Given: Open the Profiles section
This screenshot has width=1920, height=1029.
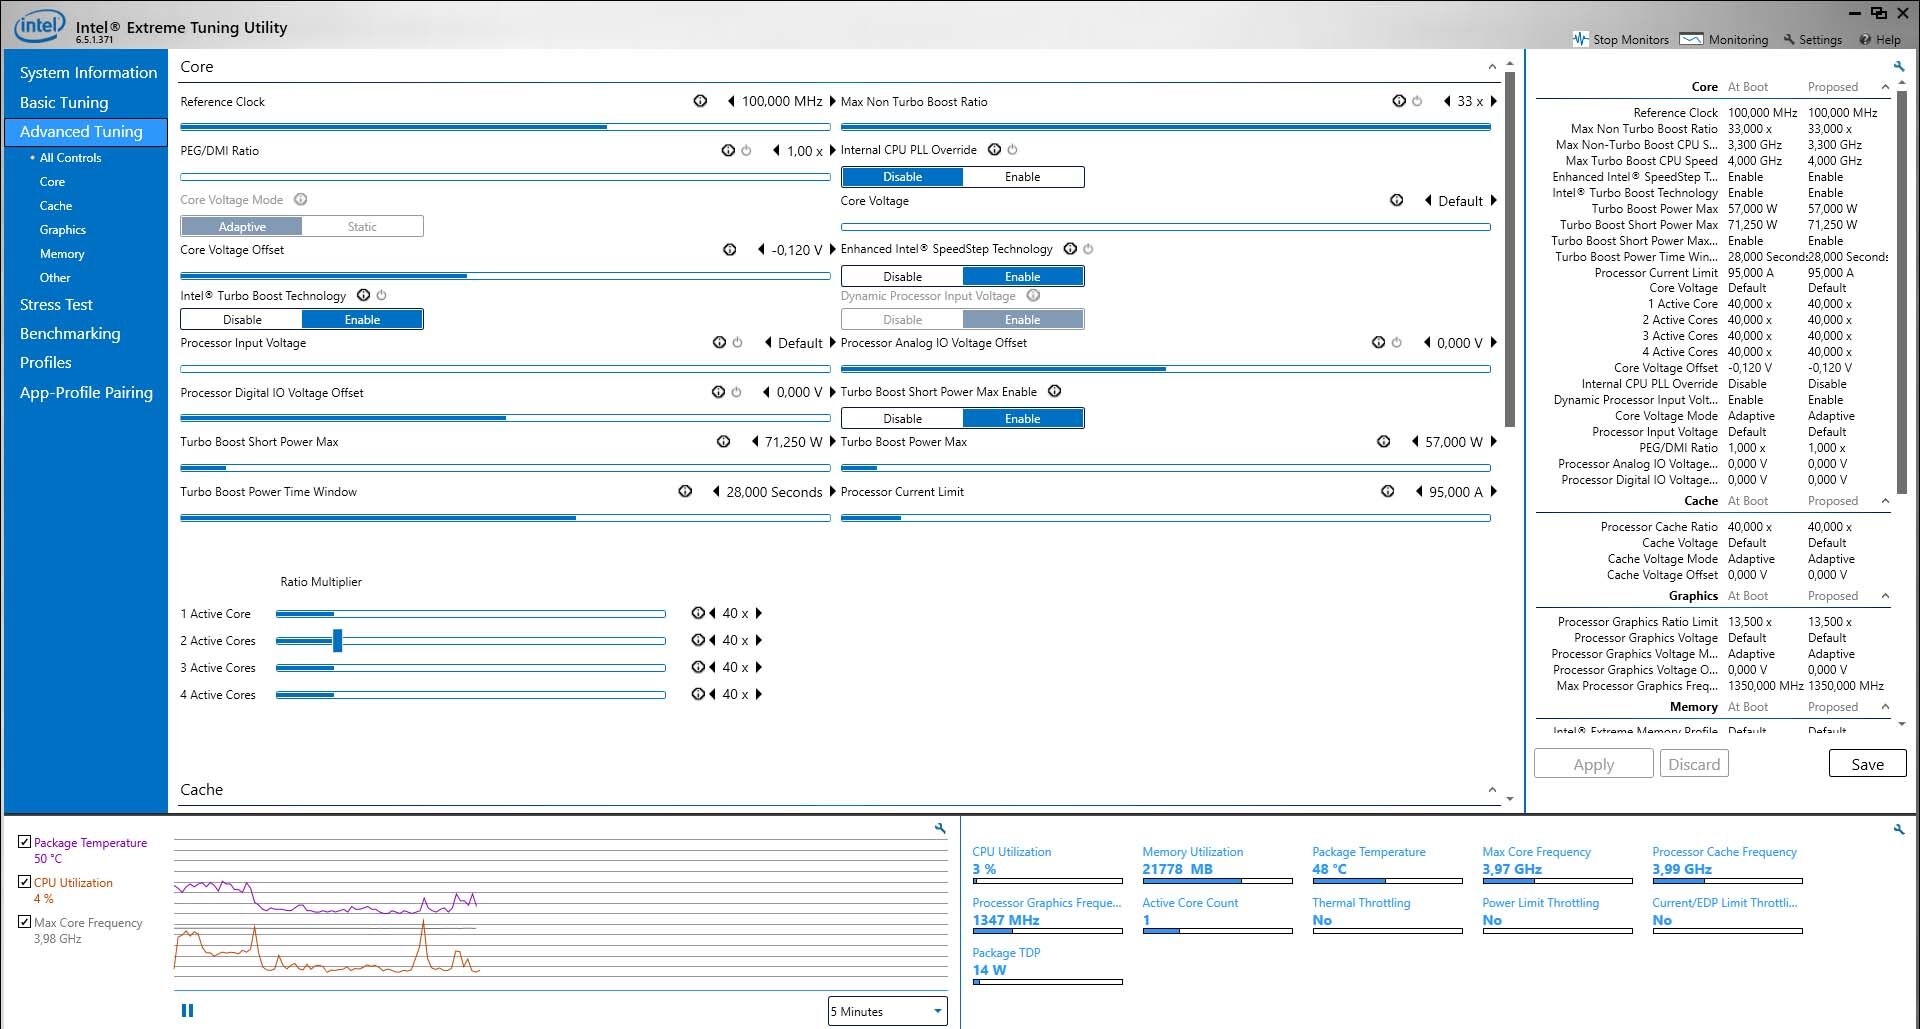Looking at the screenshot, I should pos(46,363).
